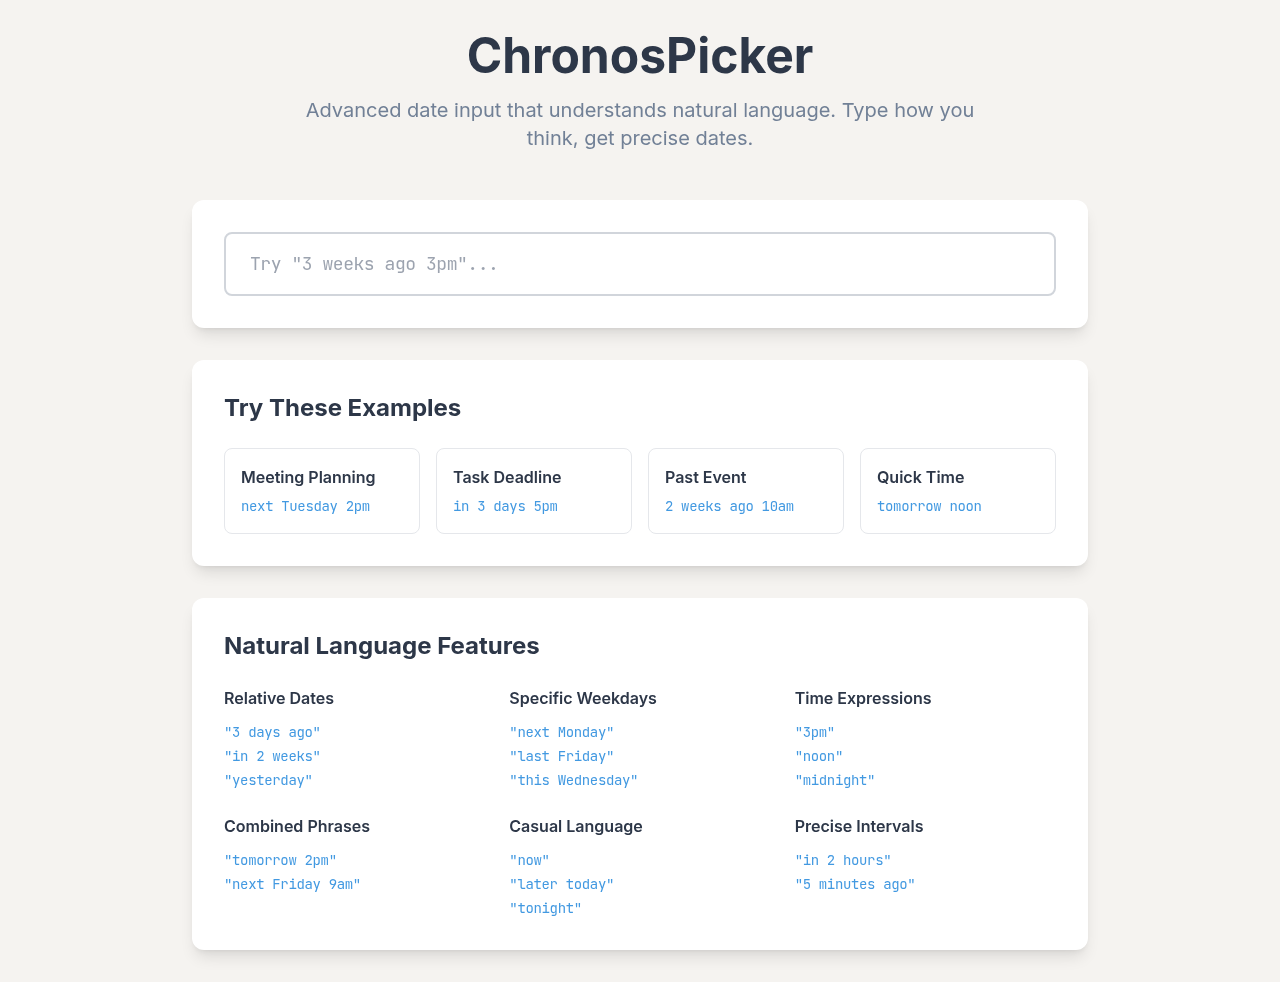Select the "in 2 hours" precise interval example
Viewport: 1280px width, 982px height.
(x=842, y=860)
